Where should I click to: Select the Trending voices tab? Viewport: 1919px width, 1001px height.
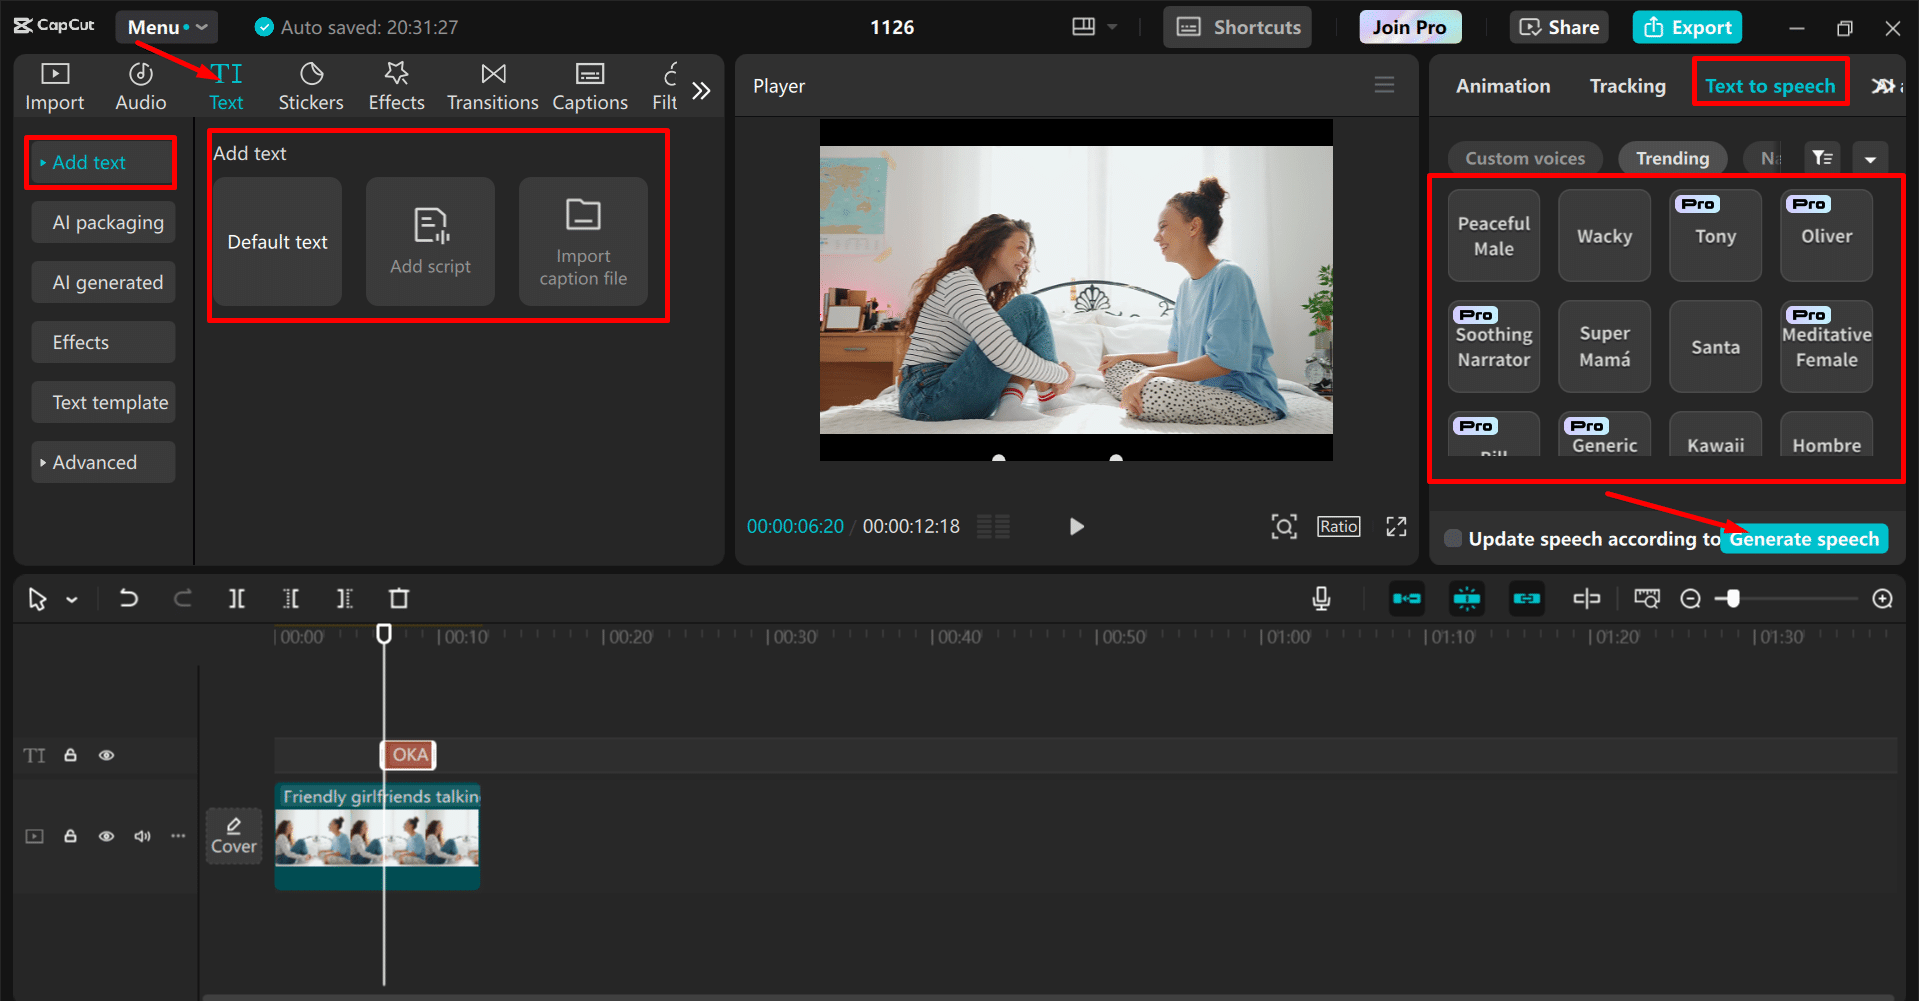pos(1671,158)
